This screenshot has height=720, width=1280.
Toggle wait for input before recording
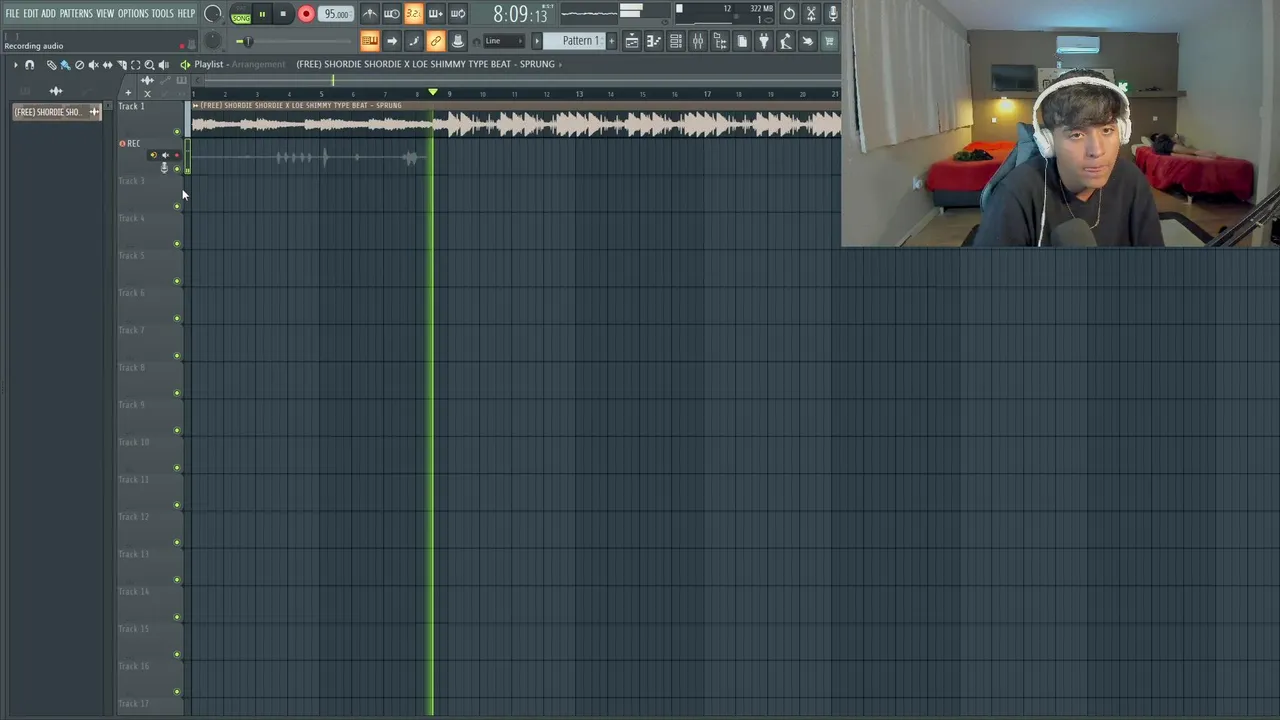[392, 14]
